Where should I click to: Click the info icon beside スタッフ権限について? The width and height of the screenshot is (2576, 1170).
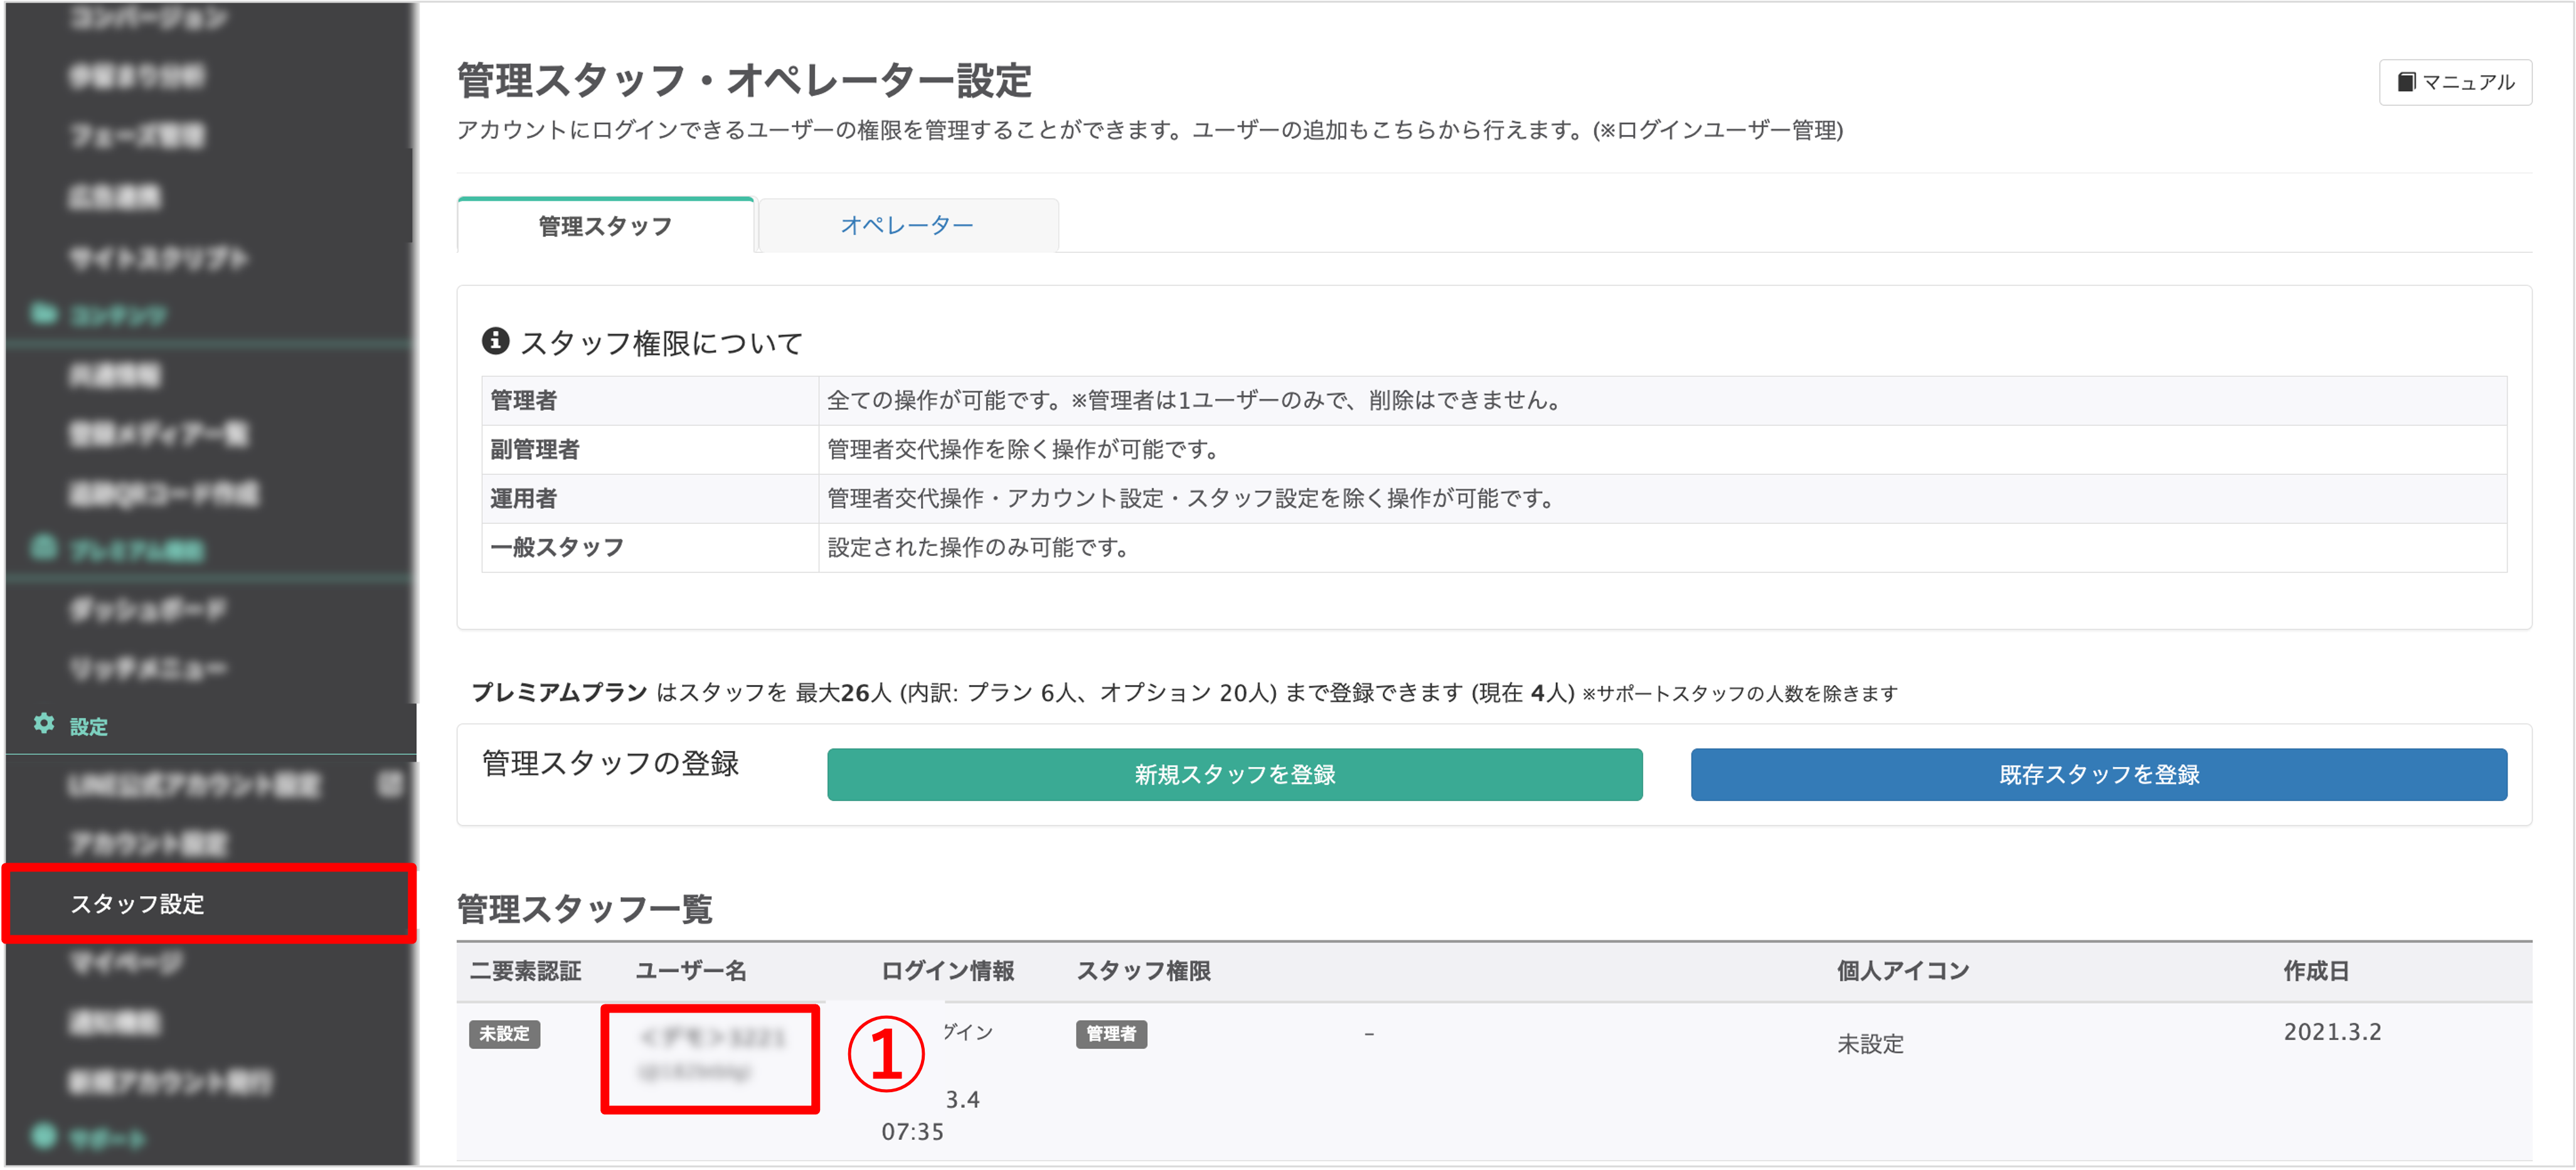click(x=496, y=340)
